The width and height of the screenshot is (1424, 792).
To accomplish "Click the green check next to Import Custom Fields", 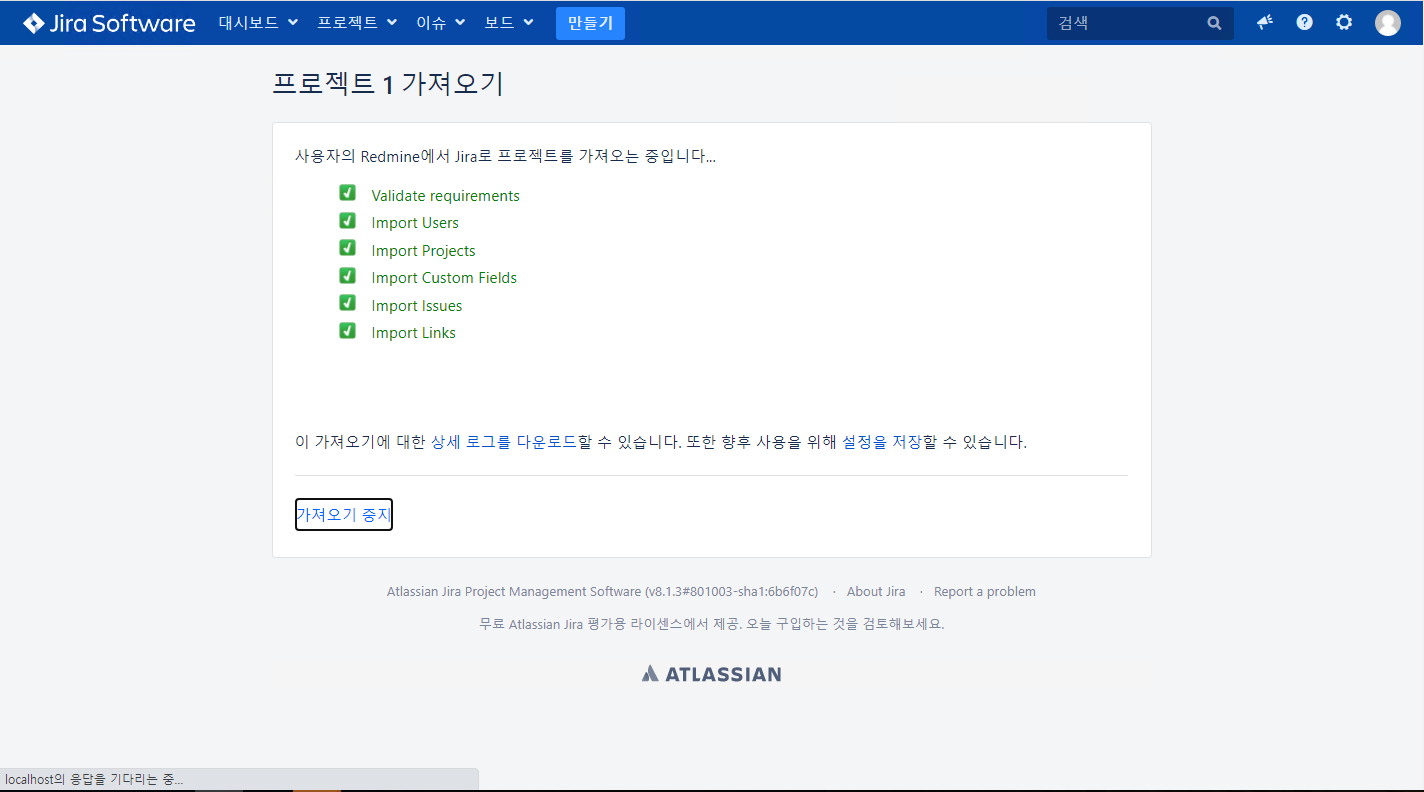I will pyautogui.click(x=348, y=275).
